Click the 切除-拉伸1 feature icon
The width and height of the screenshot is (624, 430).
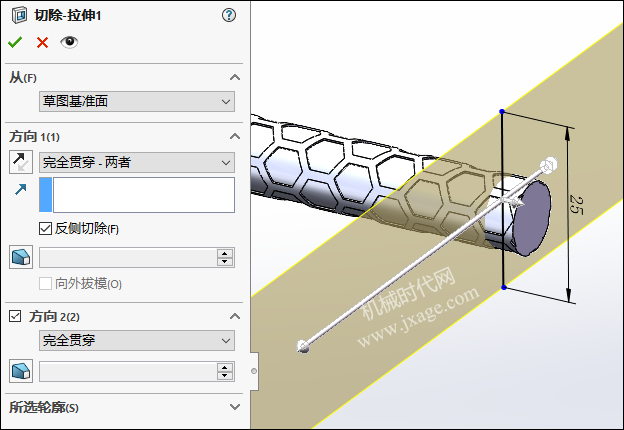click(x=20, y=16)
